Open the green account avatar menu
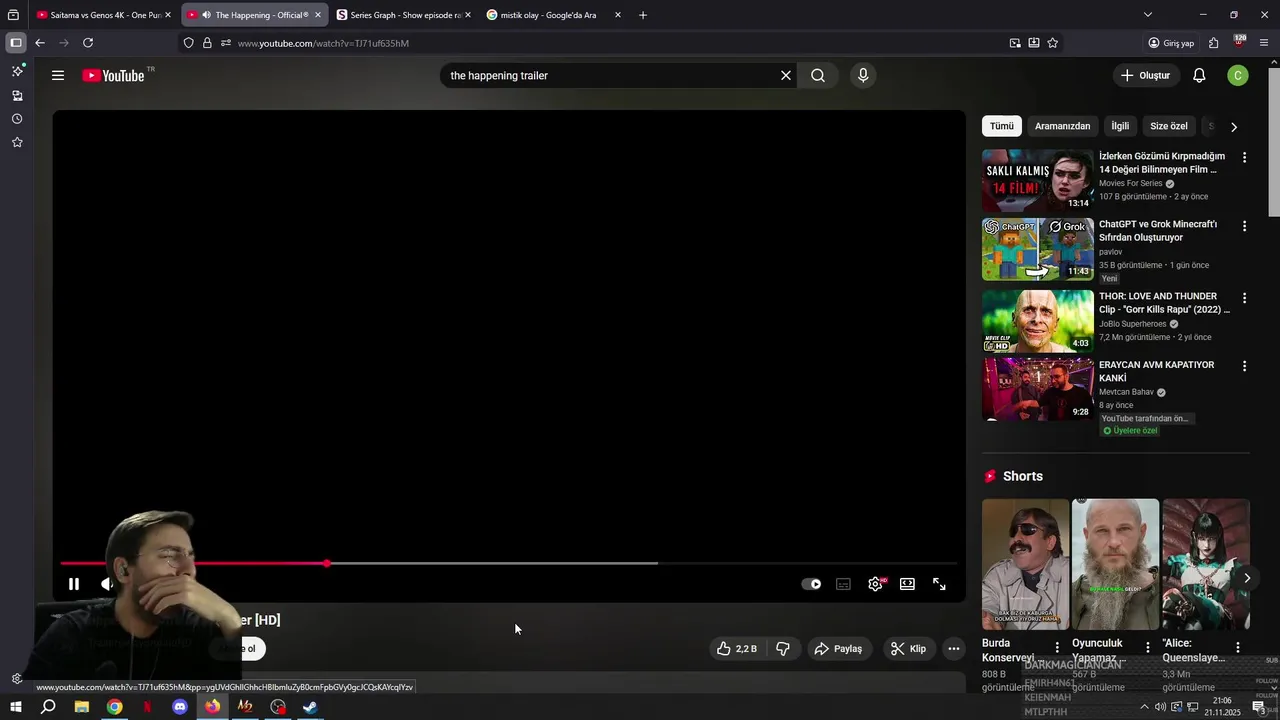 pyautogui.click(x=1238, y=75)
